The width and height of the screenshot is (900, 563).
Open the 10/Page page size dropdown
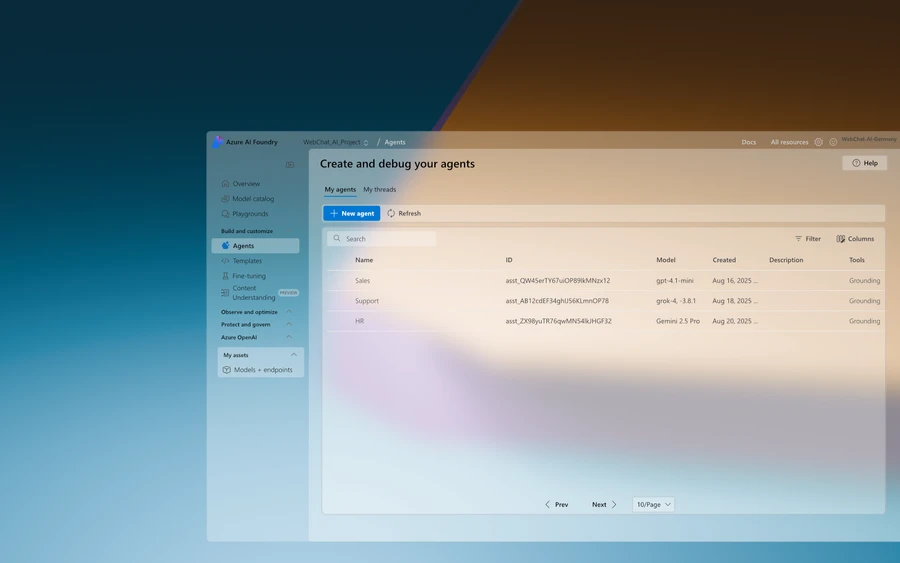[x=653, y=504]
